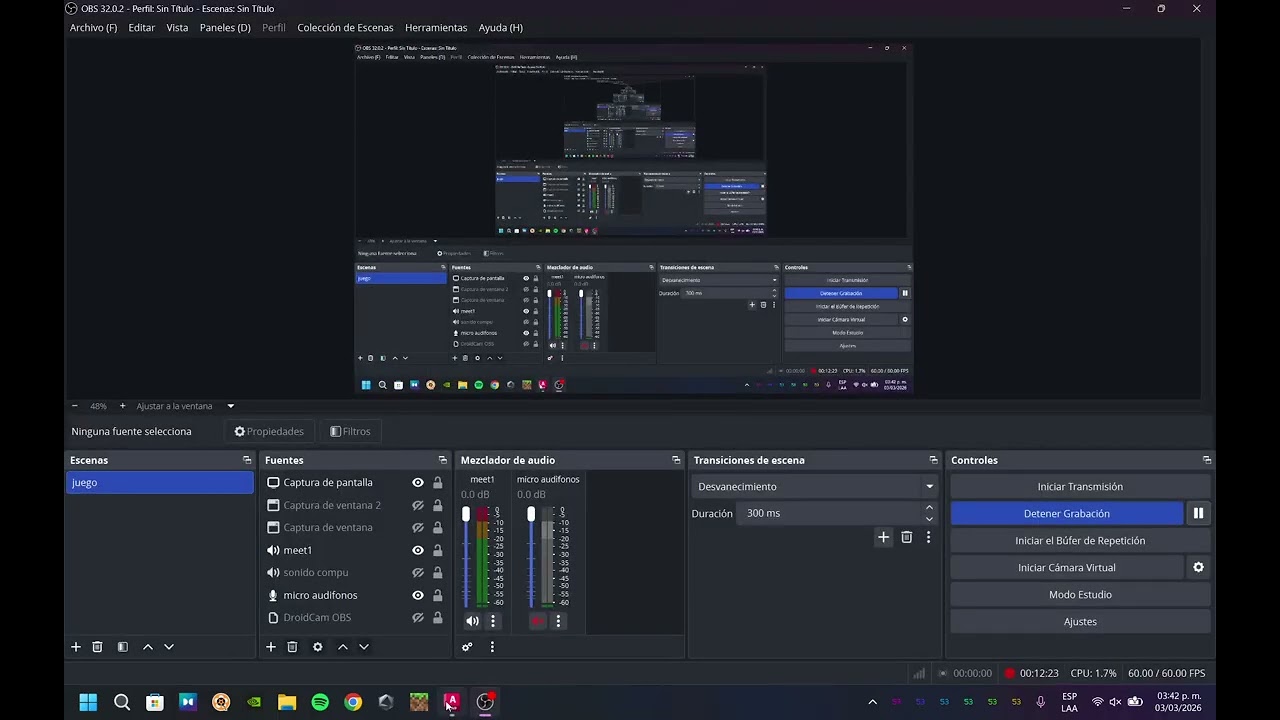
Task: Show hidden system tray icons chevron
Action: (872, 702)
